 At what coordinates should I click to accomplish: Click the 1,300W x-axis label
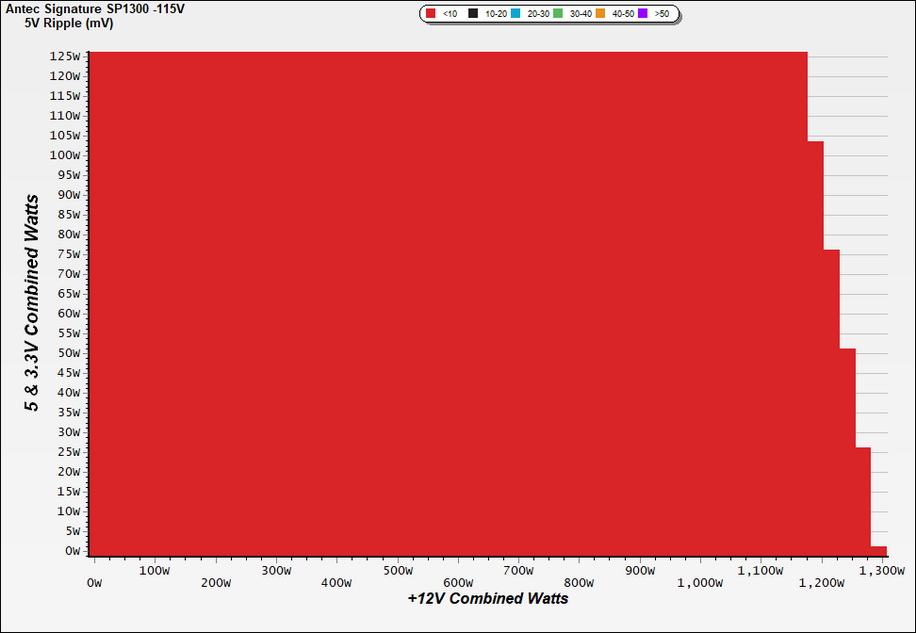click(x=882, y=571)
